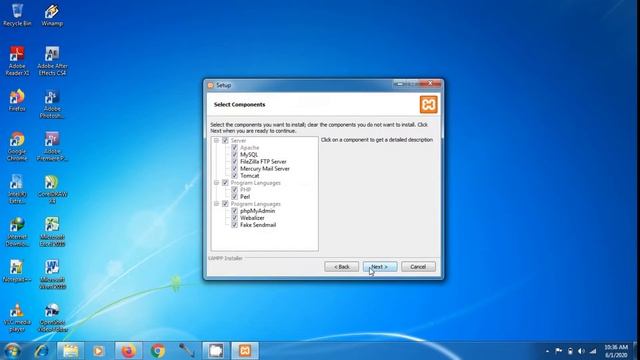Uncheck the Mercury Mail Server checkbox

tap(234, 169)
